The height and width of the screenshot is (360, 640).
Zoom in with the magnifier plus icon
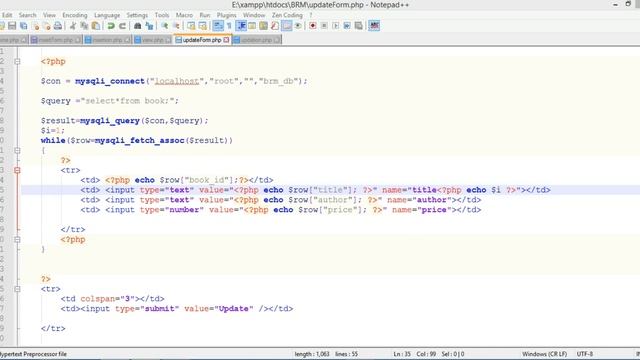pyautogui.click(x=165, y=26)
